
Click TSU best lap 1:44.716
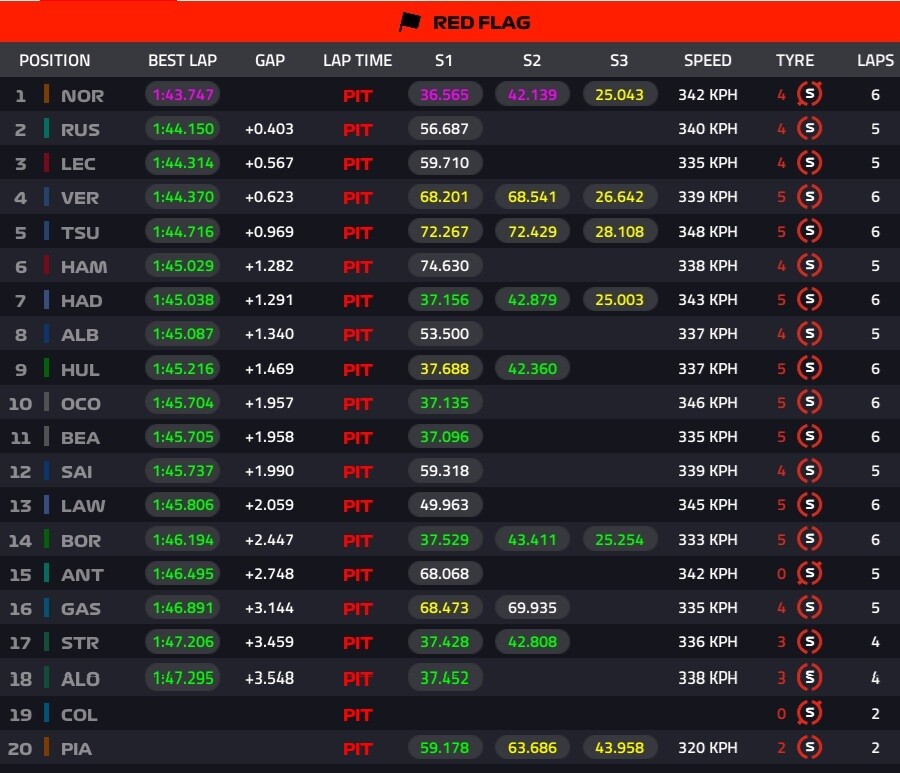183,231
